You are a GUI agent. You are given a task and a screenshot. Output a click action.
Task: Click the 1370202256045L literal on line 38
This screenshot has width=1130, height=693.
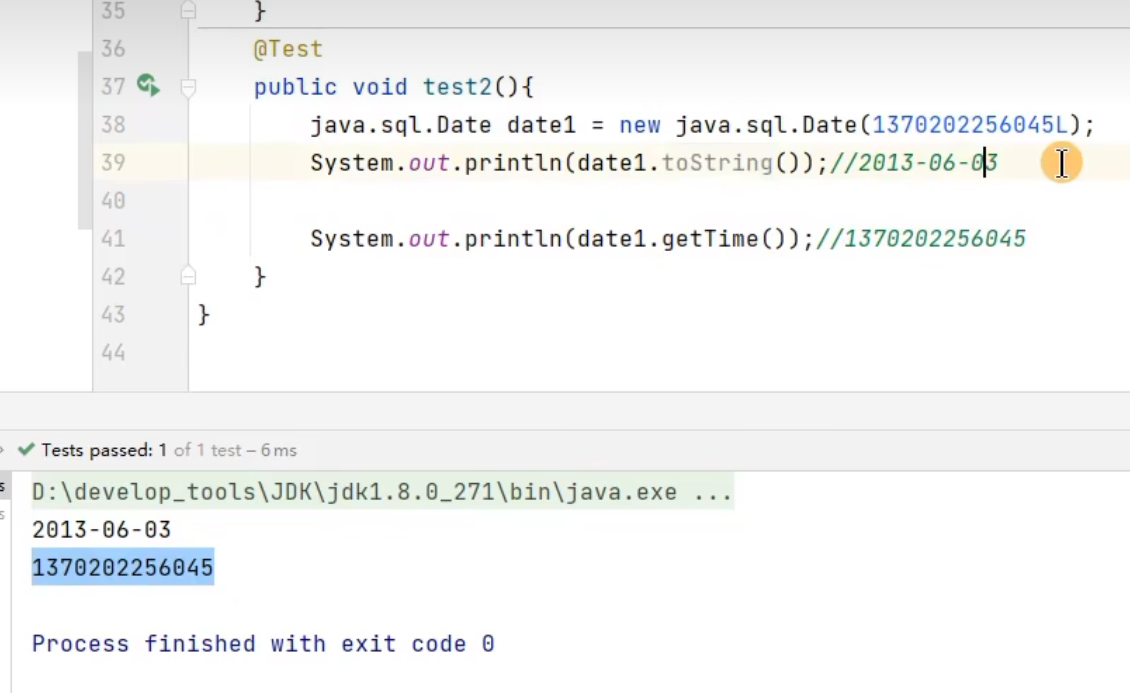pos(971,125)
